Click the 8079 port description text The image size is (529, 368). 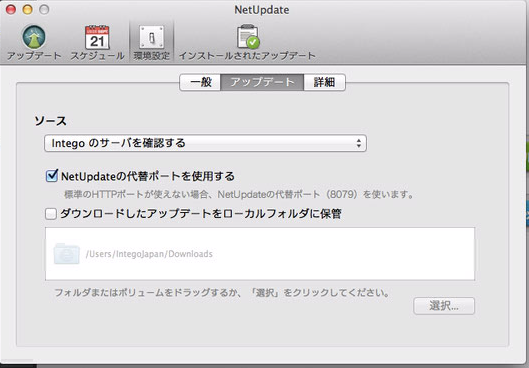click(x=239, y=195)
